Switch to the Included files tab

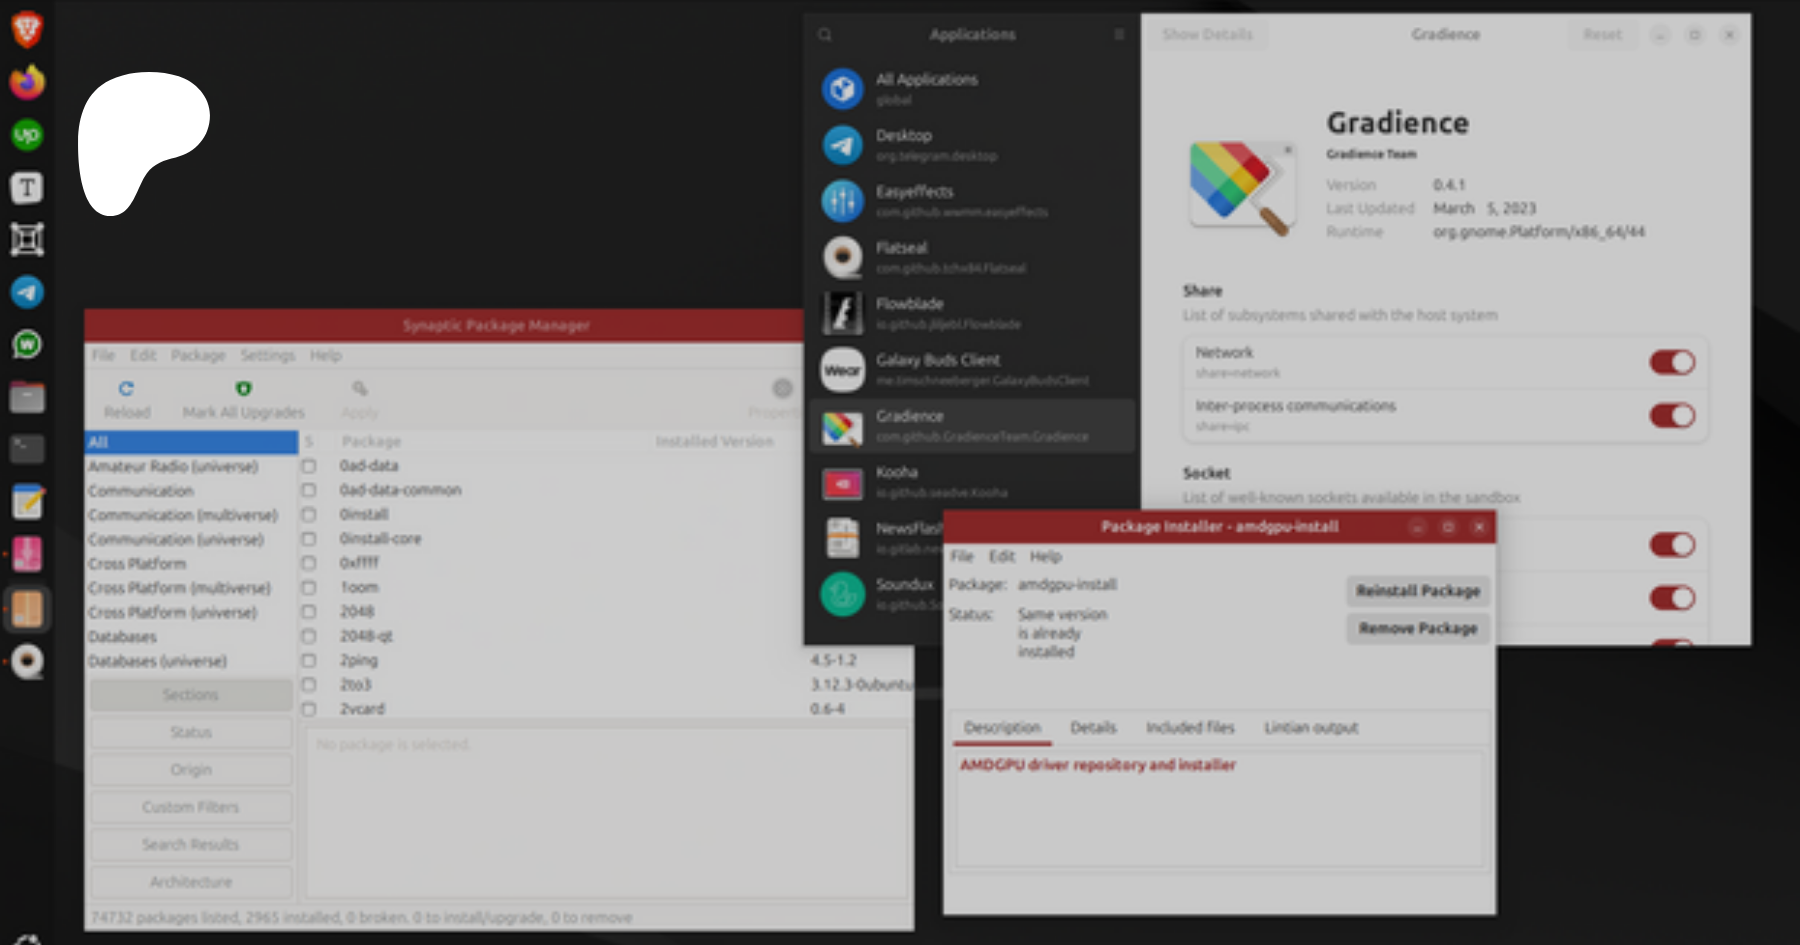coord(1189,728)
